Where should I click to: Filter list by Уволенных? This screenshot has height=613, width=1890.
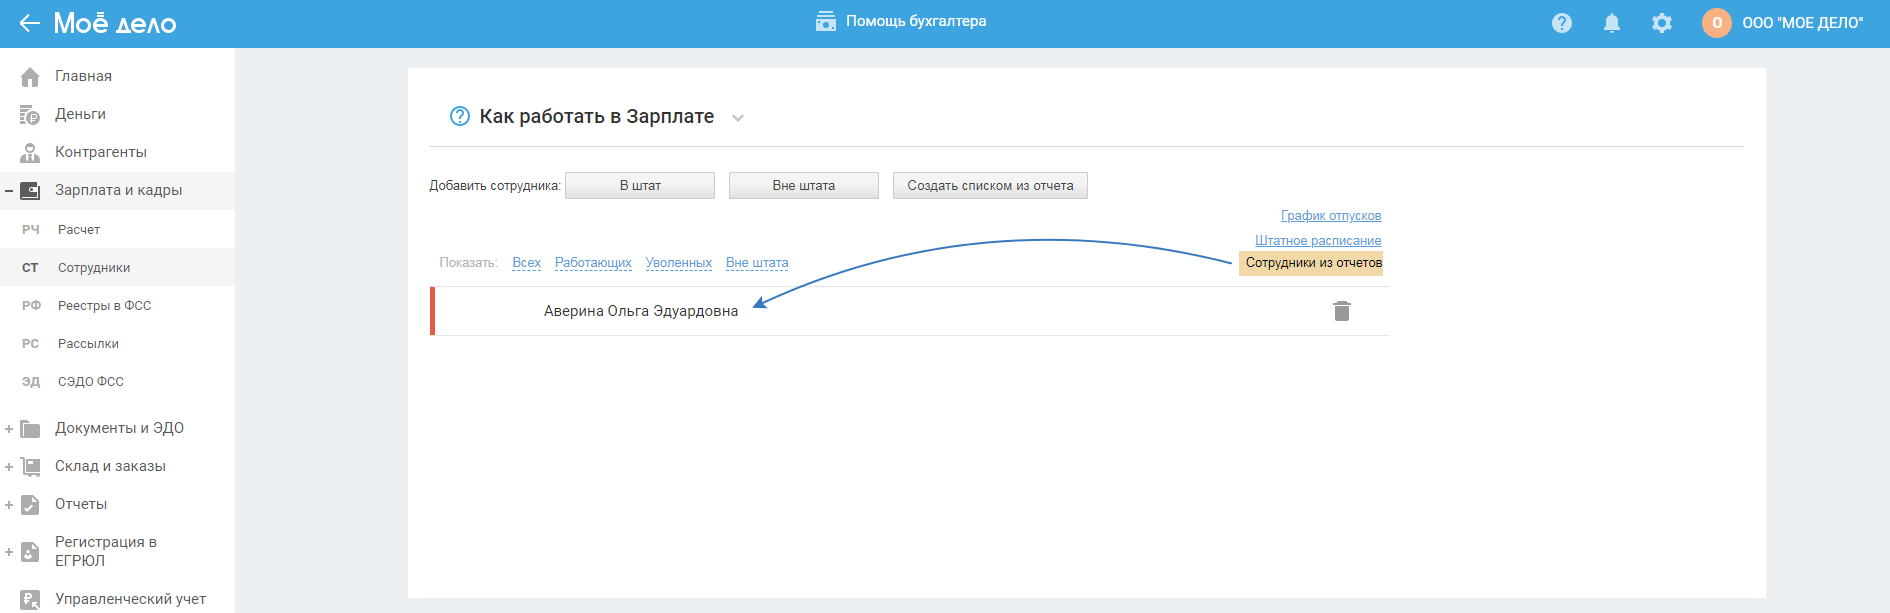point(678,263)
